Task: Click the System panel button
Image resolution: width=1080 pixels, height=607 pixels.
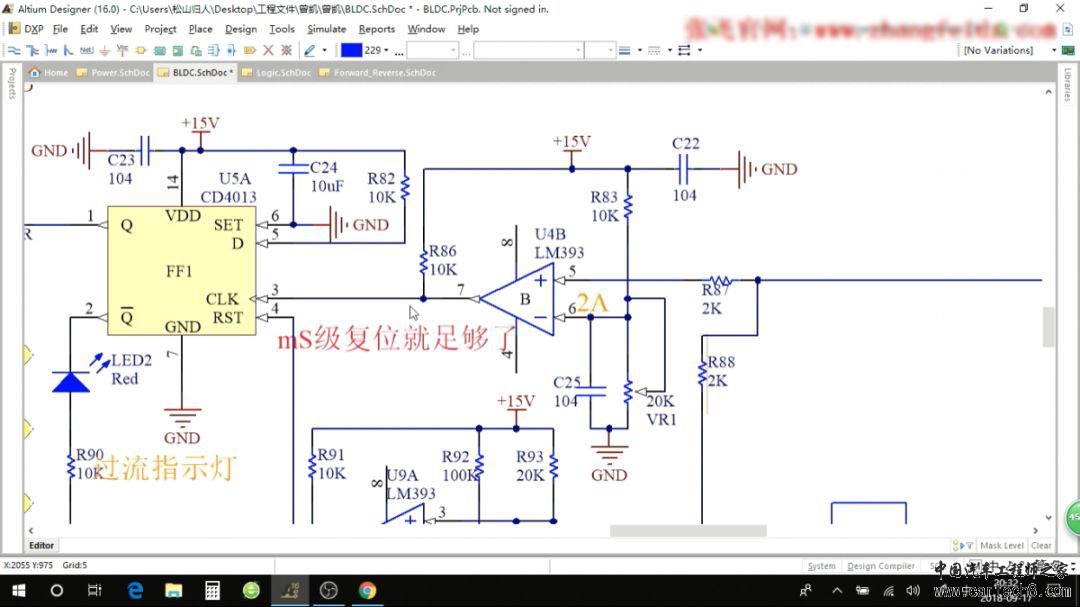Action: pos(821,566)
